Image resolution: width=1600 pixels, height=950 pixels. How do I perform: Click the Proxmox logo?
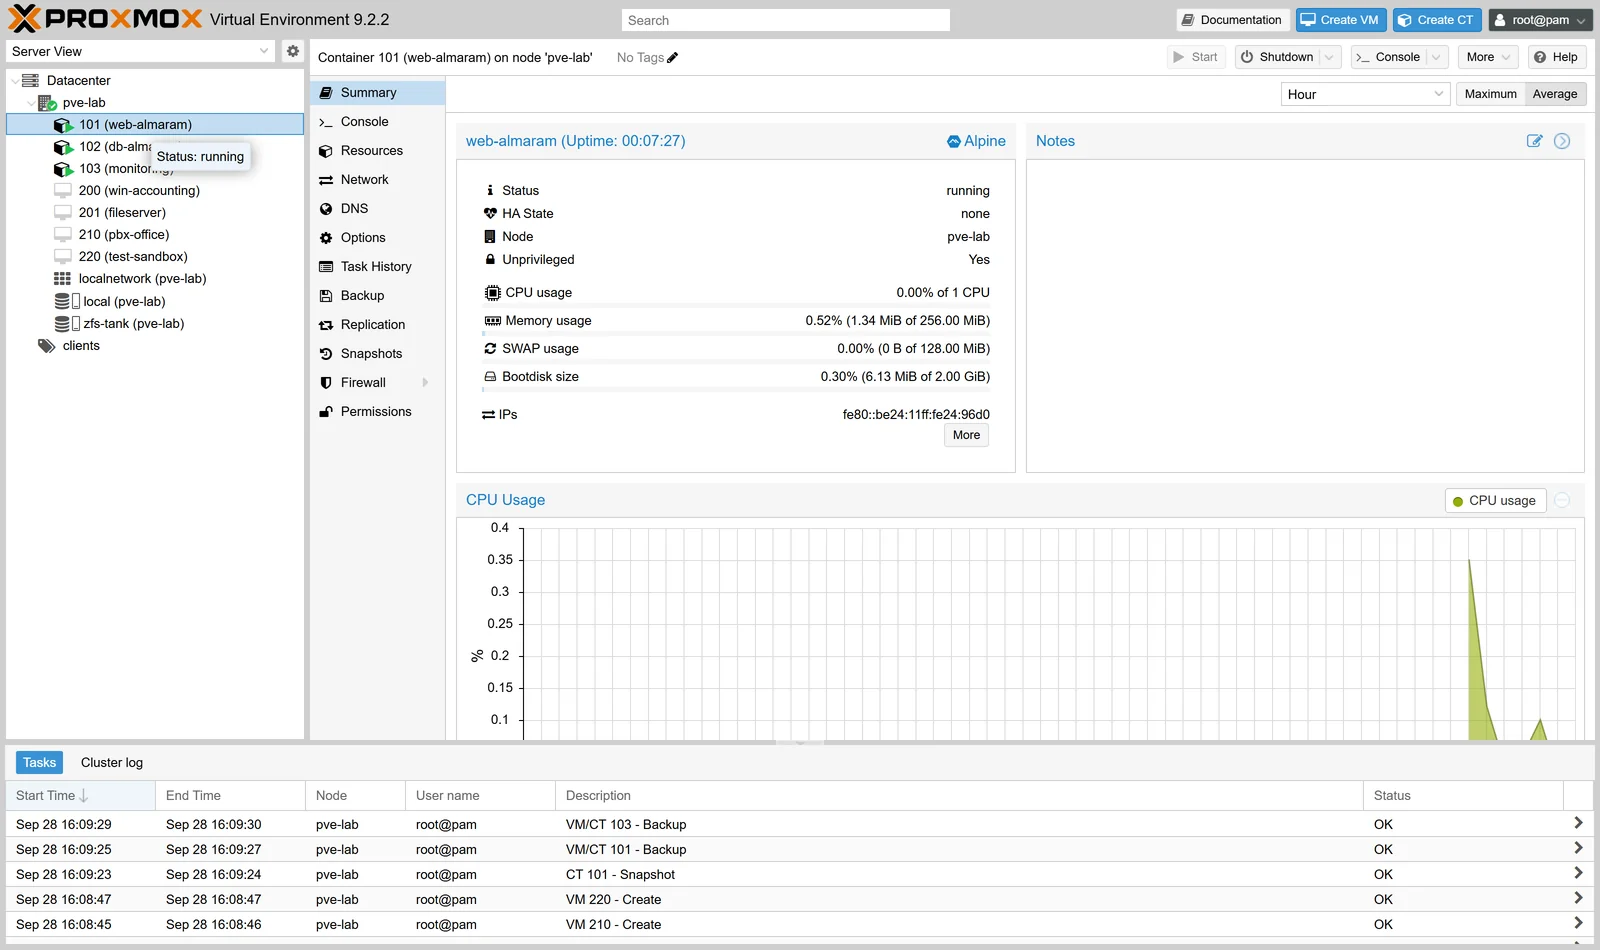pos(105,19)
